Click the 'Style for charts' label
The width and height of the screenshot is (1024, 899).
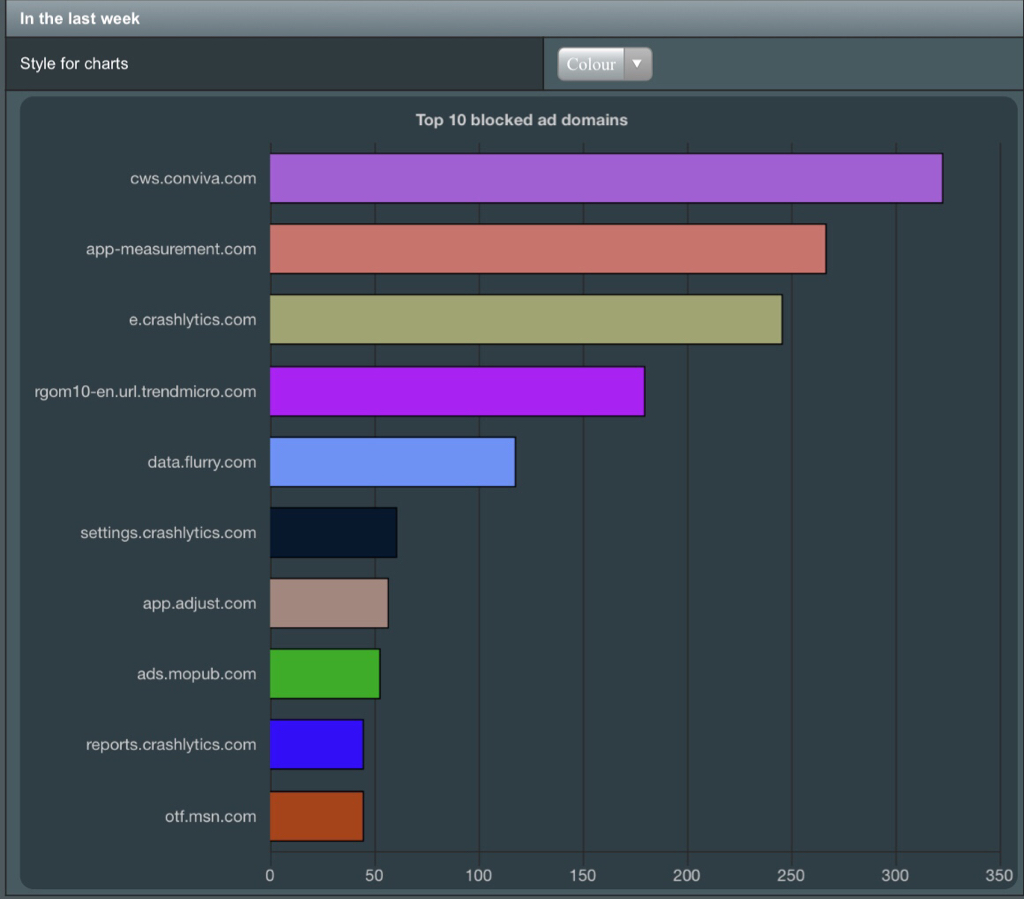[74, 63]
